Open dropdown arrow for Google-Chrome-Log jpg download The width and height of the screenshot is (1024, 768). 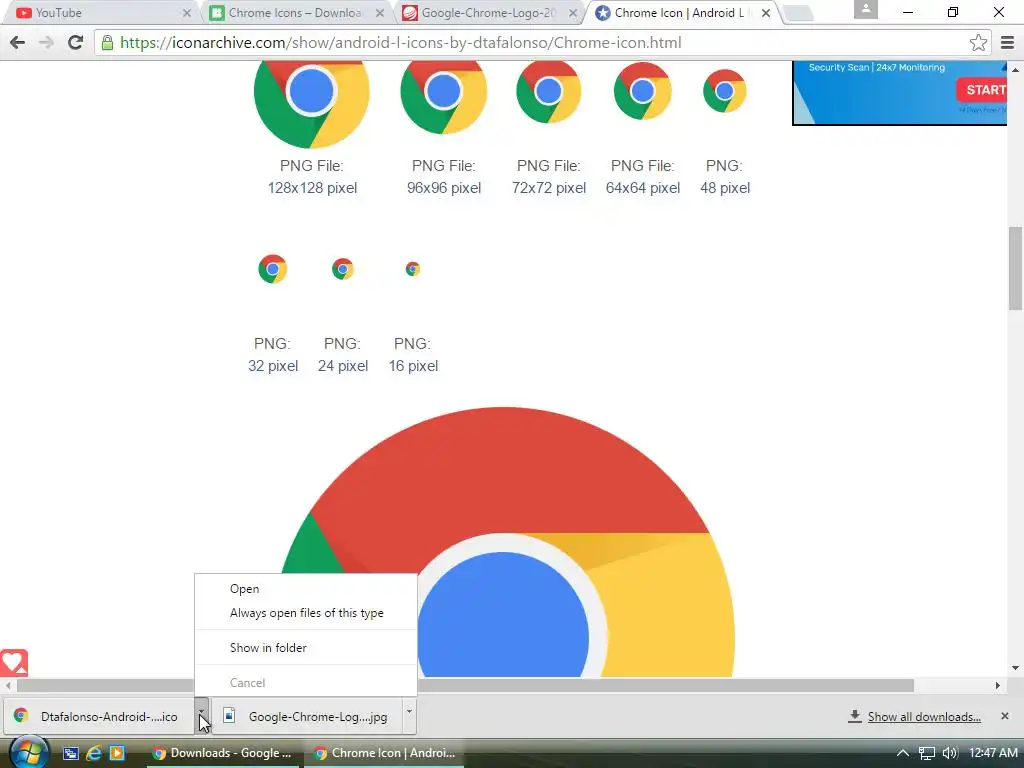coord(409,716)
